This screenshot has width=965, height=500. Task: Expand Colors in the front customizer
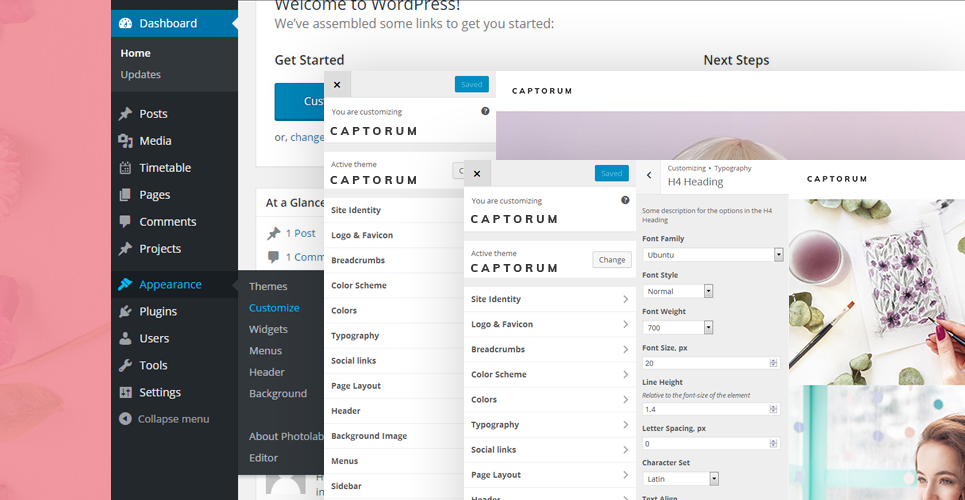(x=550, y=400)
